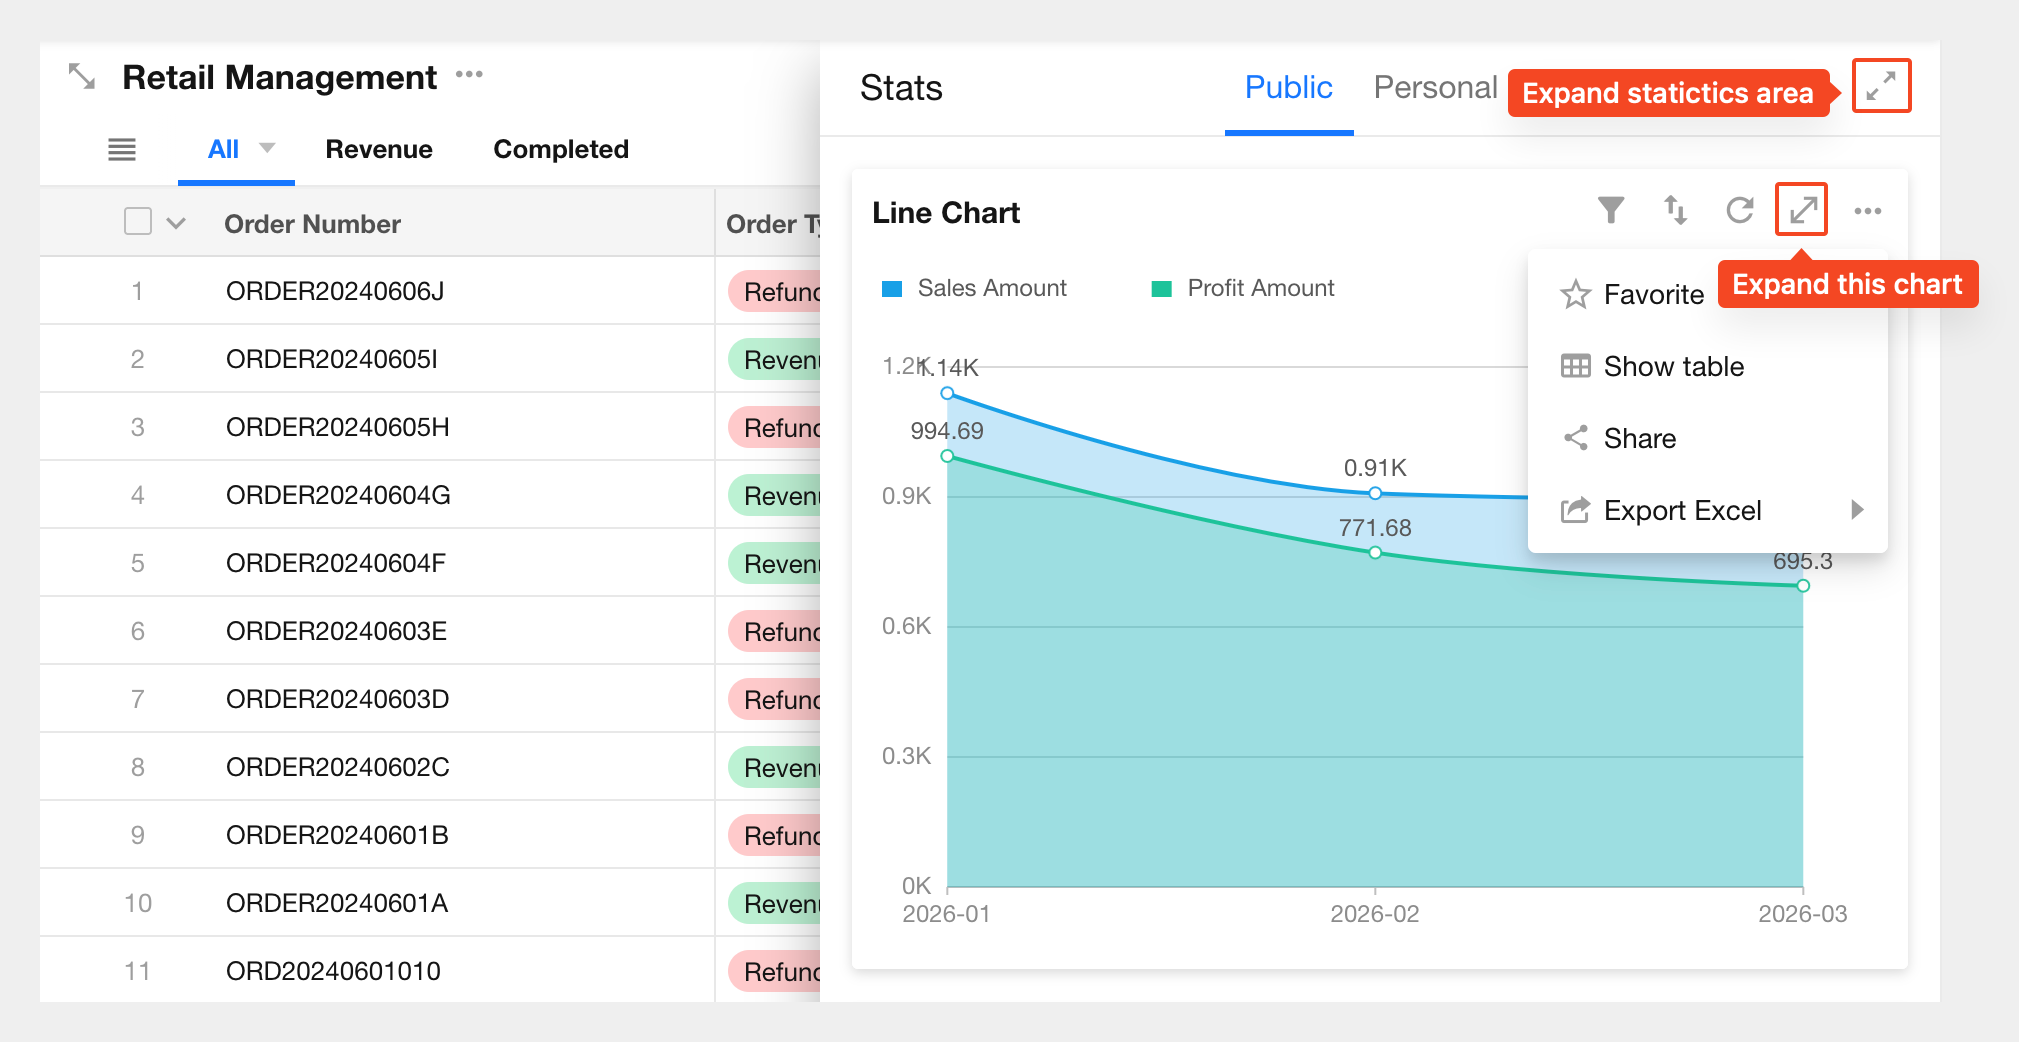Toggle the Sales Amount legend series
This screenshot has height=1042, width=2019.
[x=974, y=289]
